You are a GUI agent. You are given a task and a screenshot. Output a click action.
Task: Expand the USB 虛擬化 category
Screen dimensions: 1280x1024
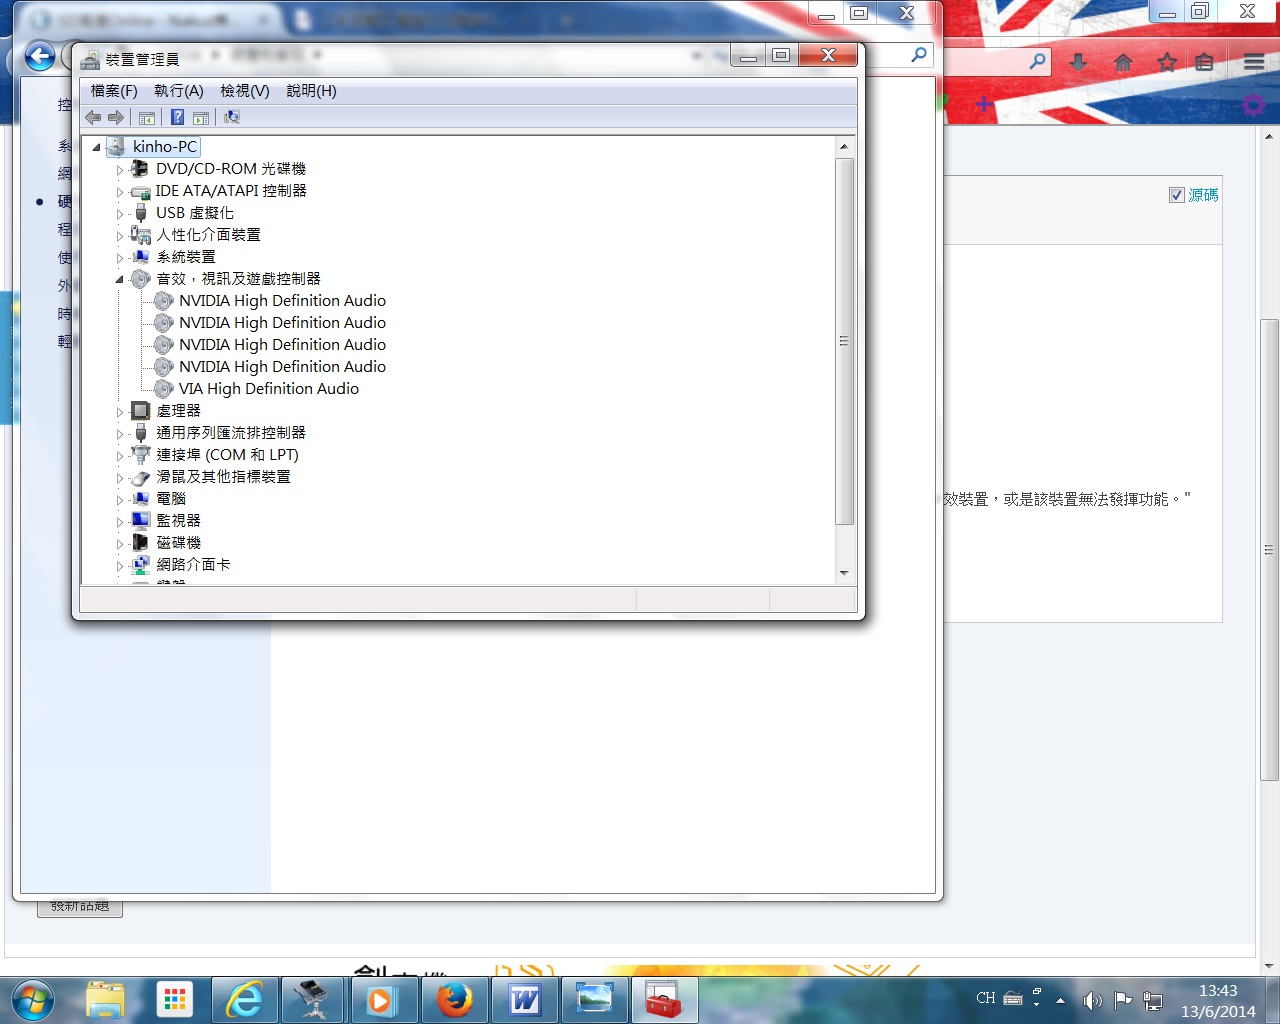(x=120, y=214)
